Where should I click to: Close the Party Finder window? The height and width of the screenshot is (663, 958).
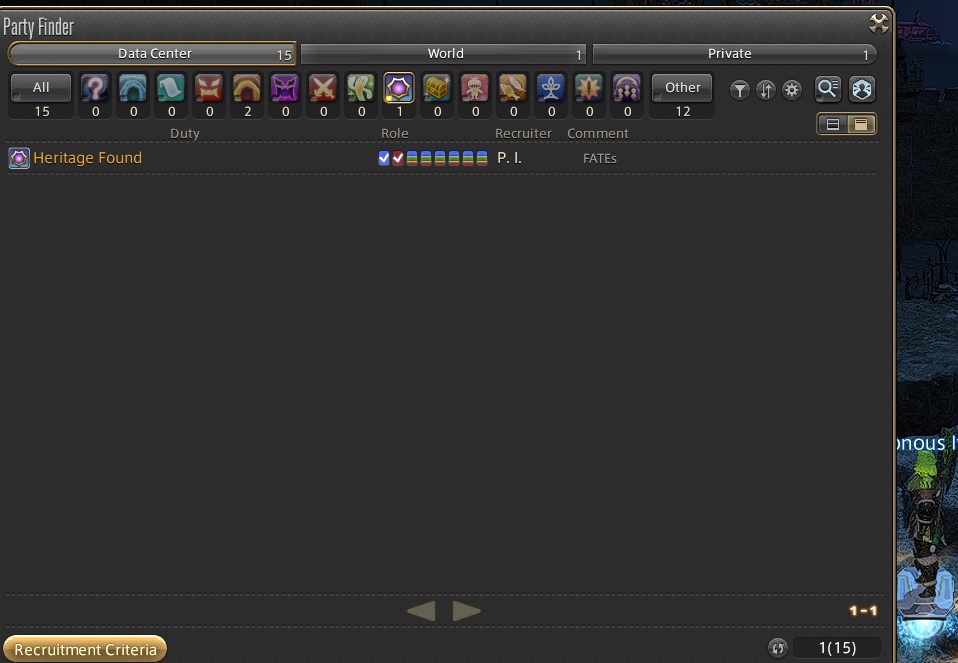(x=879, y=23)
